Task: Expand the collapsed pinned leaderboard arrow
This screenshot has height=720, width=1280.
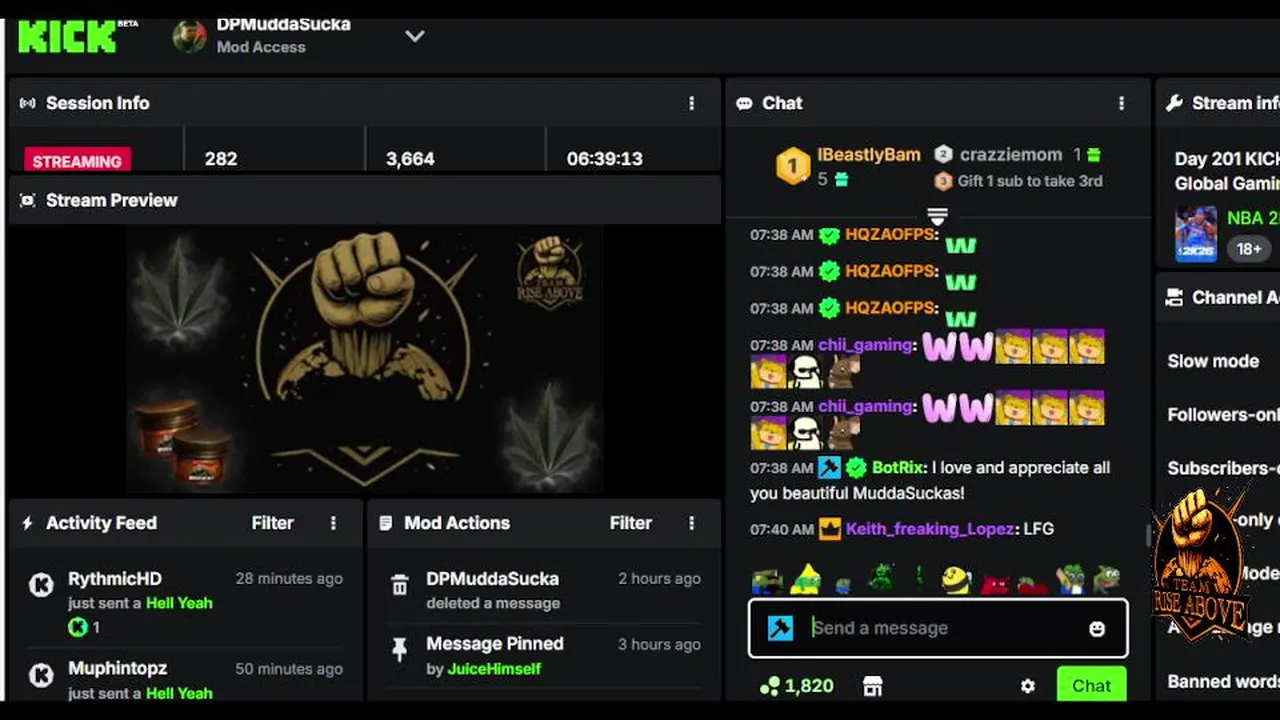Action: pyautogui.click(x=937, y=216)
